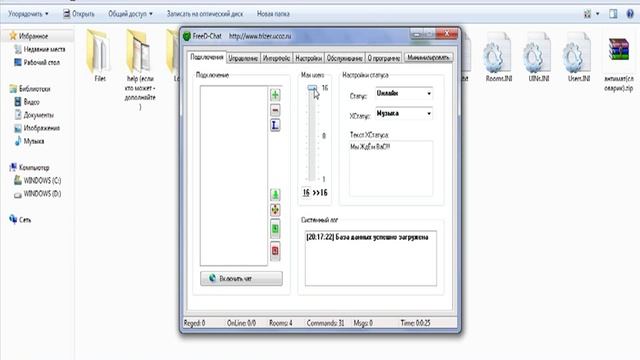This screenshot has width=640, height=360.
Task: Expand the view options arrow in Explorer toolbar
Action: 598,14
